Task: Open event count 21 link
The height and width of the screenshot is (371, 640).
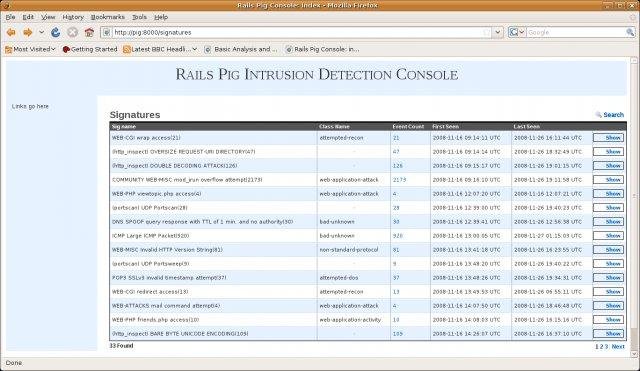Action: point(396,138)
